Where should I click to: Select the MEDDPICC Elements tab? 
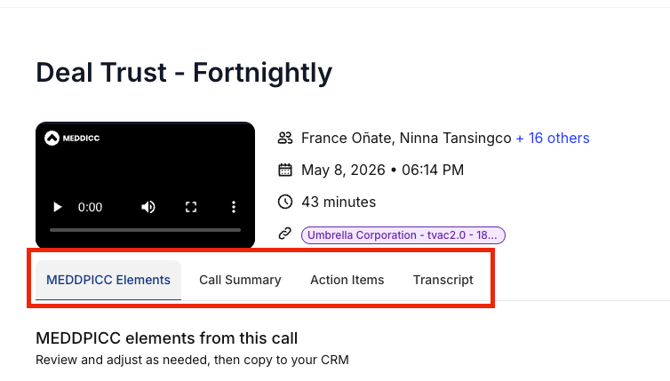click(108, 280)
